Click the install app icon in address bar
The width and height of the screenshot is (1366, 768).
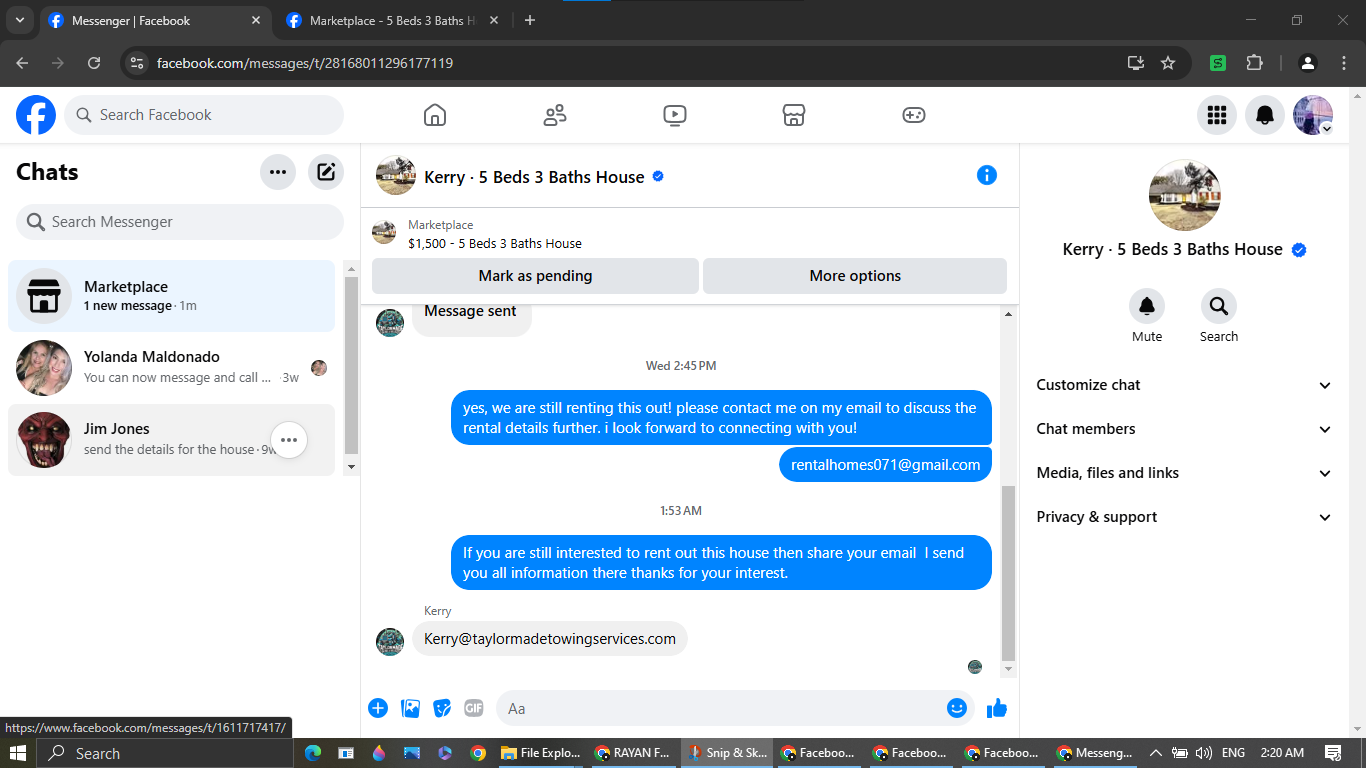click(1136, 63)
